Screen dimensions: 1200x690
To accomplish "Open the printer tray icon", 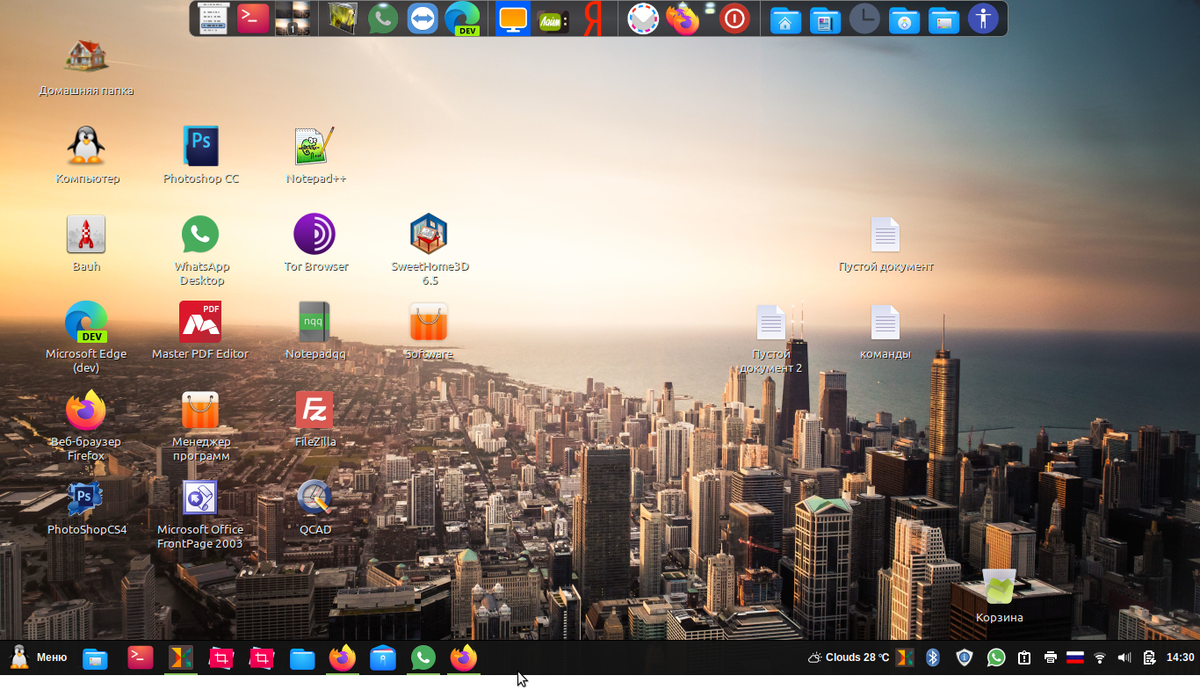I will [x=1051, y=657].
